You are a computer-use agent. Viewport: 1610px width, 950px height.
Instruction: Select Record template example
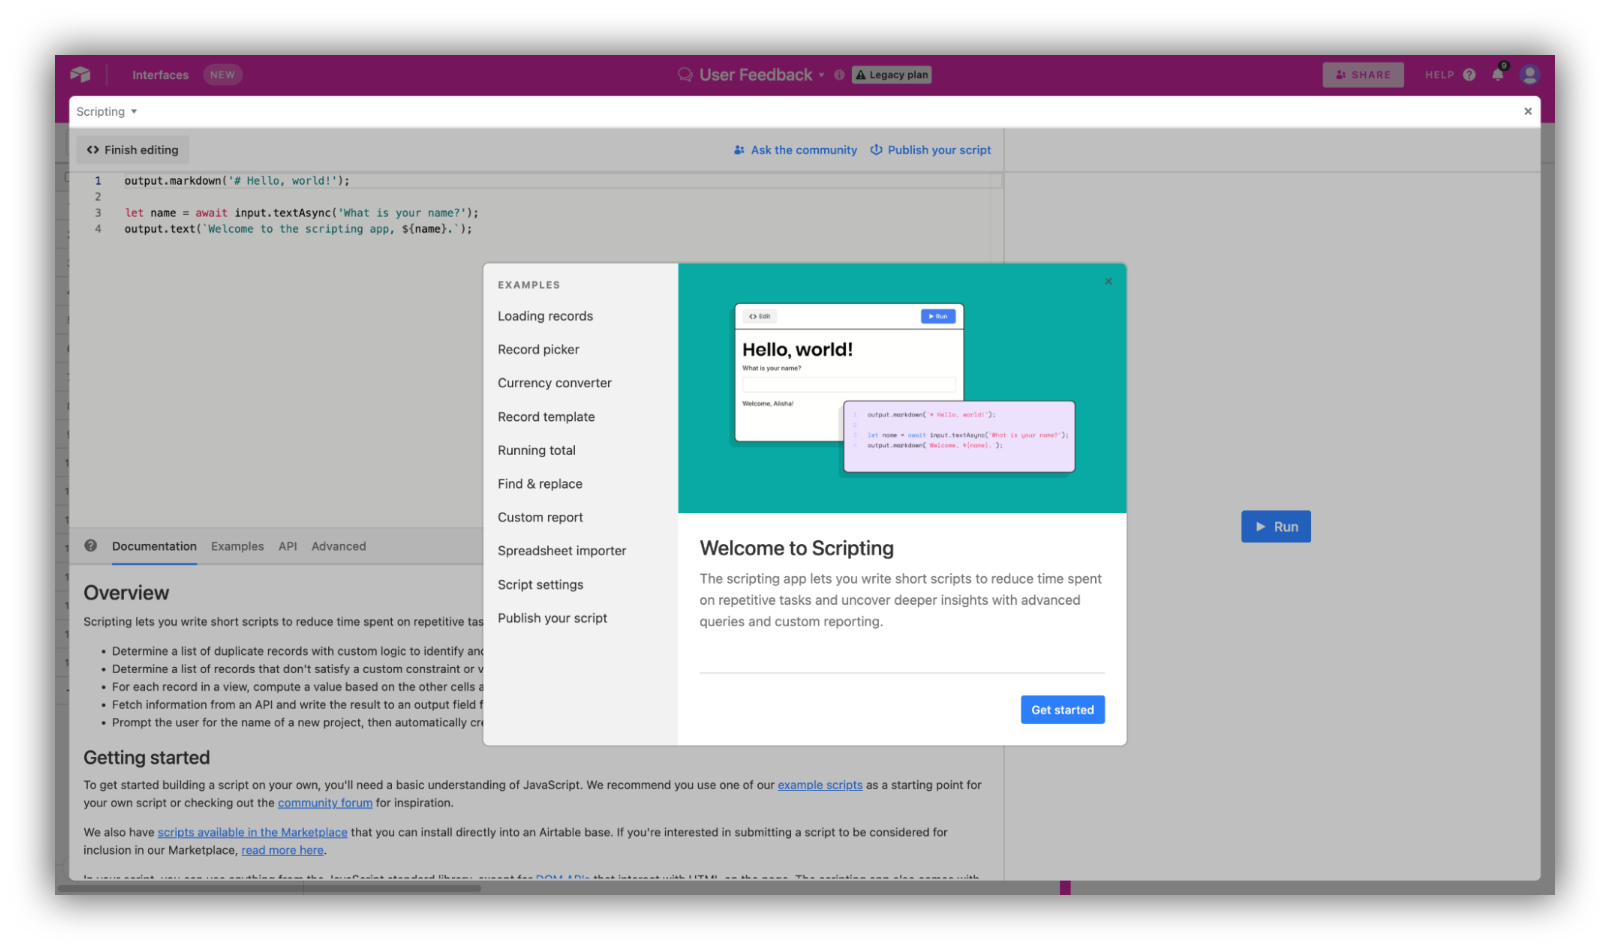(546, 417)
